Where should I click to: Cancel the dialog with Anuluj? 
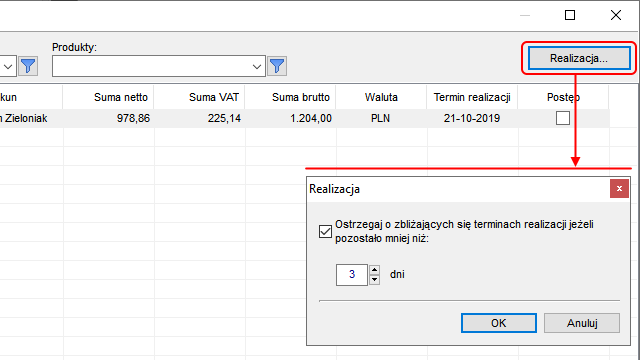coord(582,323)
